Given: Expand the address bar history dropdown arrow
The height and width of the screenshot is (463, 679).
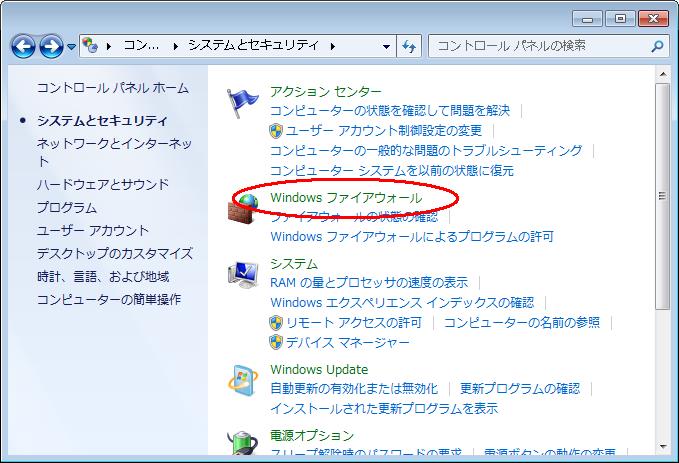Looking at the screenshot, I should pos(387,46).
